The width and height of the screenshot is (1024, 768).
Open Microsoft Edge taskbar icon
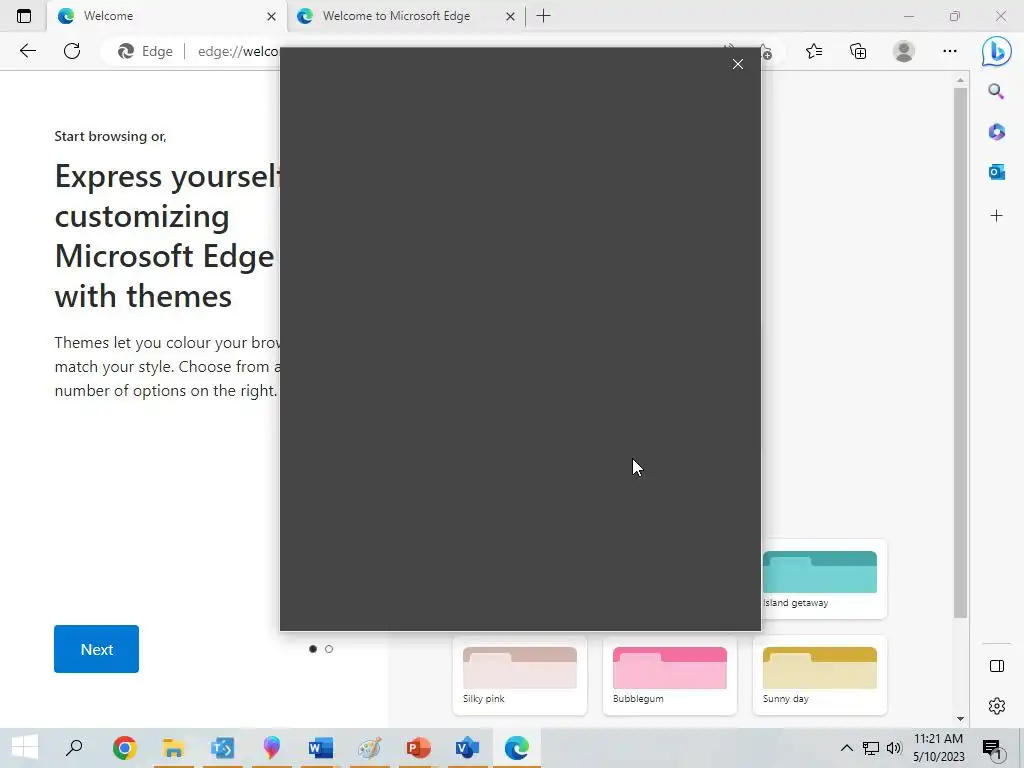tap(516, 748)
